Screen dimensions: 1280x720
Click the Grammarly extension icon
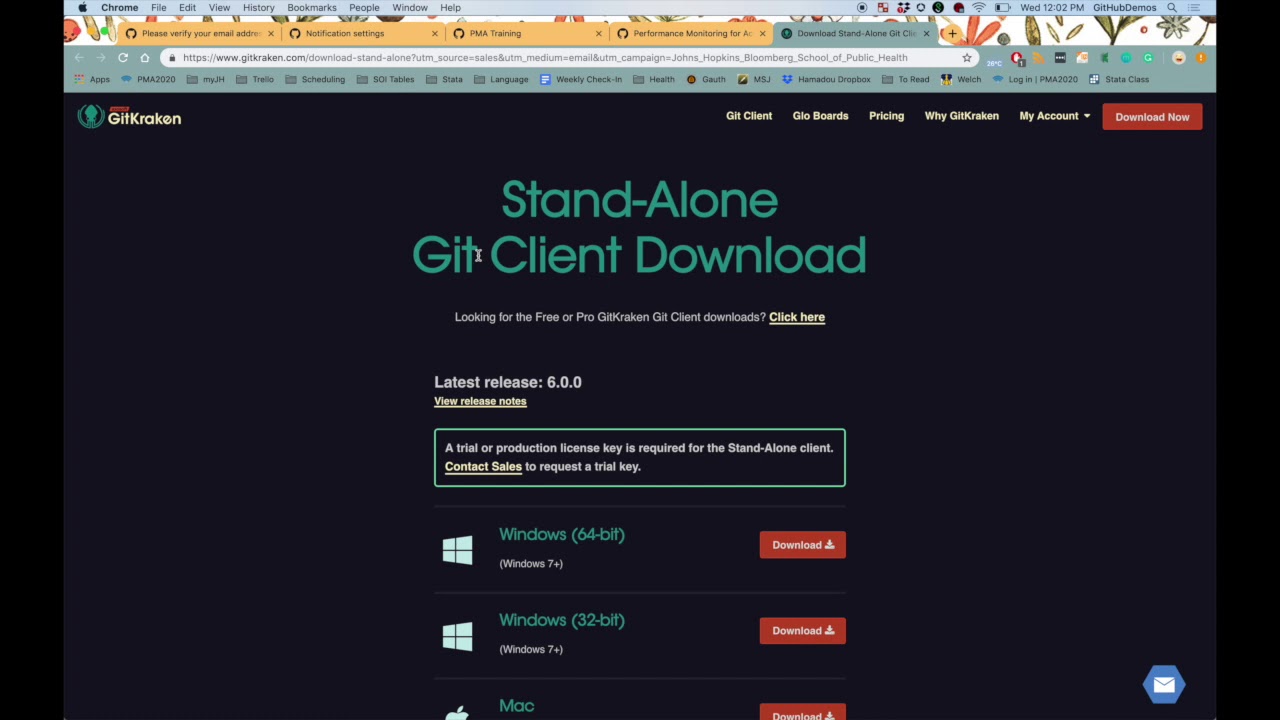1148,58
